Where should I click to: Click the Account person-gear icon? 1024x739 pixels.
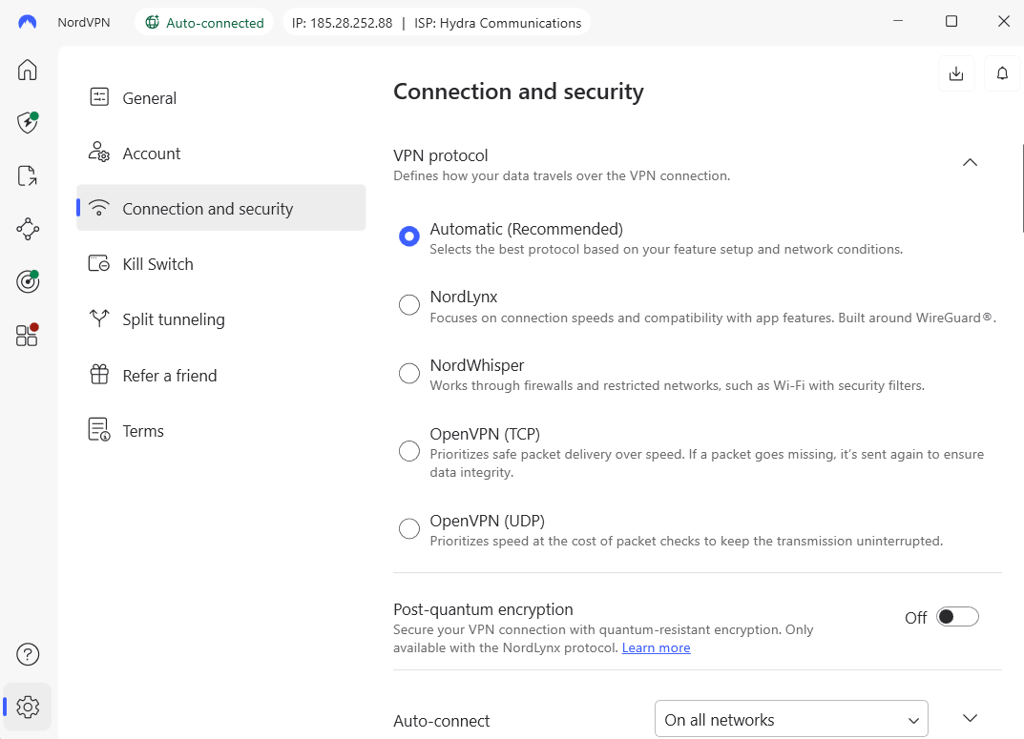click(x=99, y=152)
